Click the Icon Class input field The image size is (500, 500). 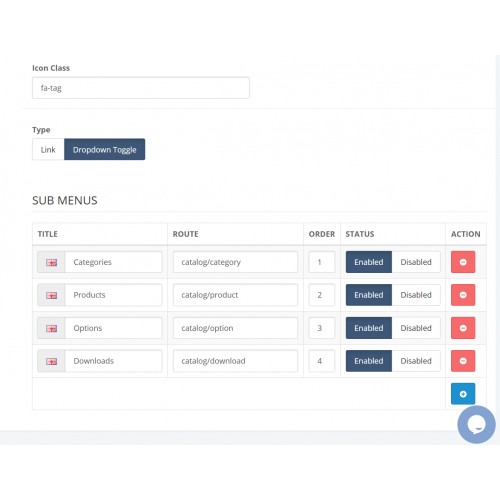click(141, 88)
